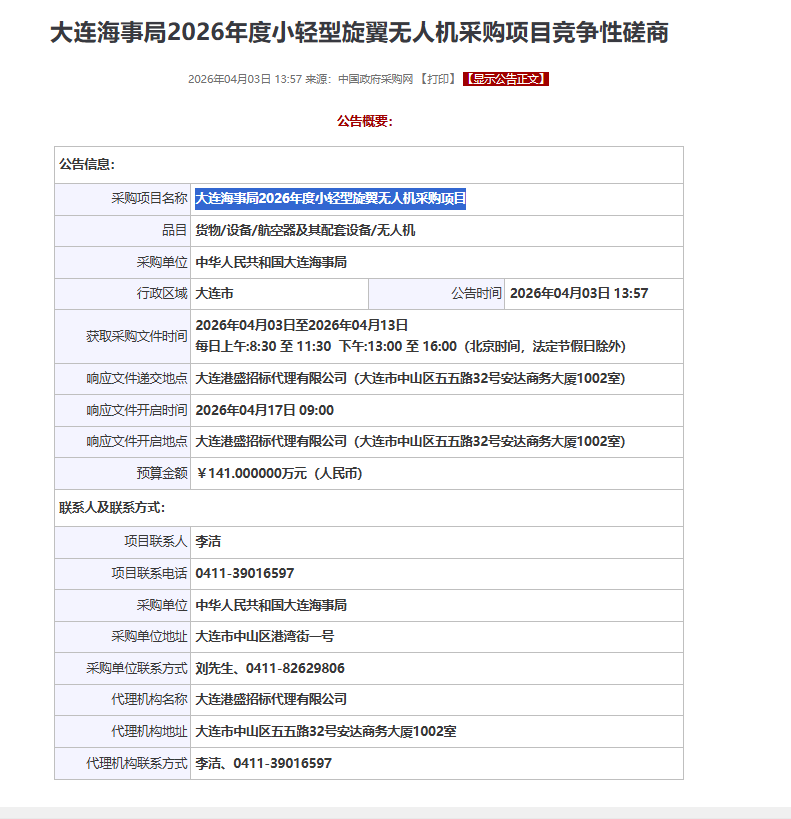Click the 公告信息 section header
This screenshot has width=791, height=819.
87,164
